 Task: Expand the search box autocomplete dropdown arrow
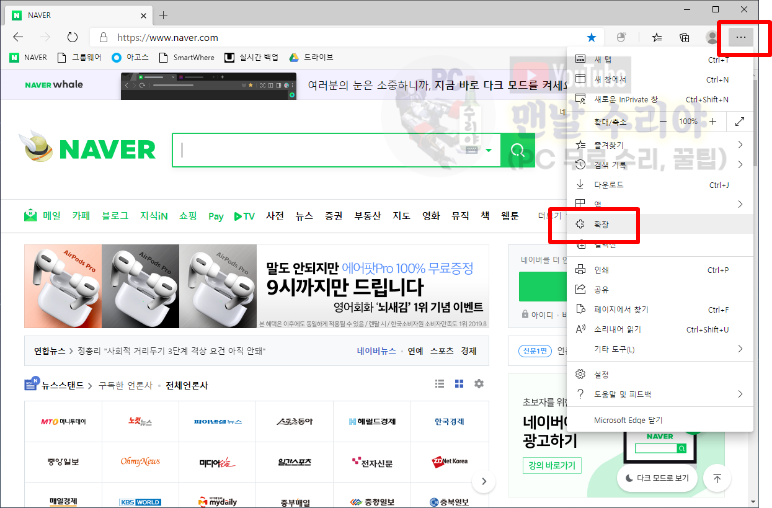point(488,150)
